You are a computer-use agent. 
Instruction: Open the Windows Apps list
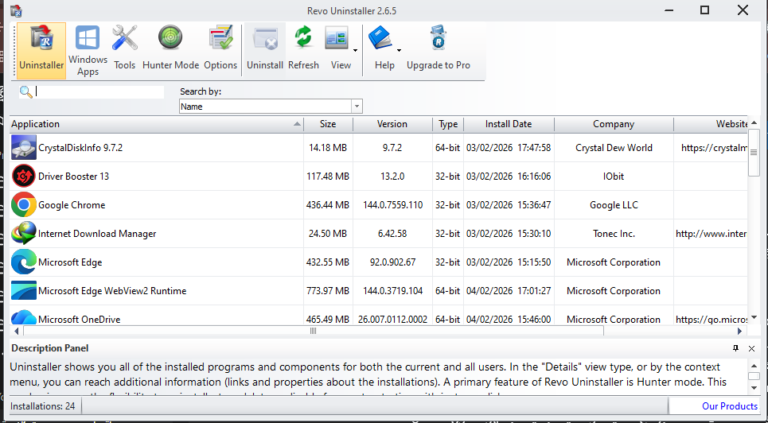tap(88, 50)
